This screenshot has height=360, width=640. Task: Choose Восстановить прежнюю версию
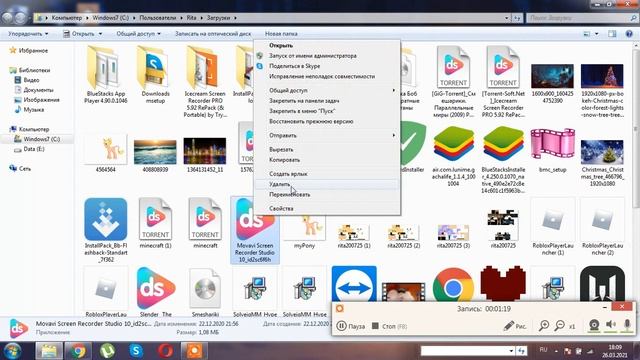point(311,122)
